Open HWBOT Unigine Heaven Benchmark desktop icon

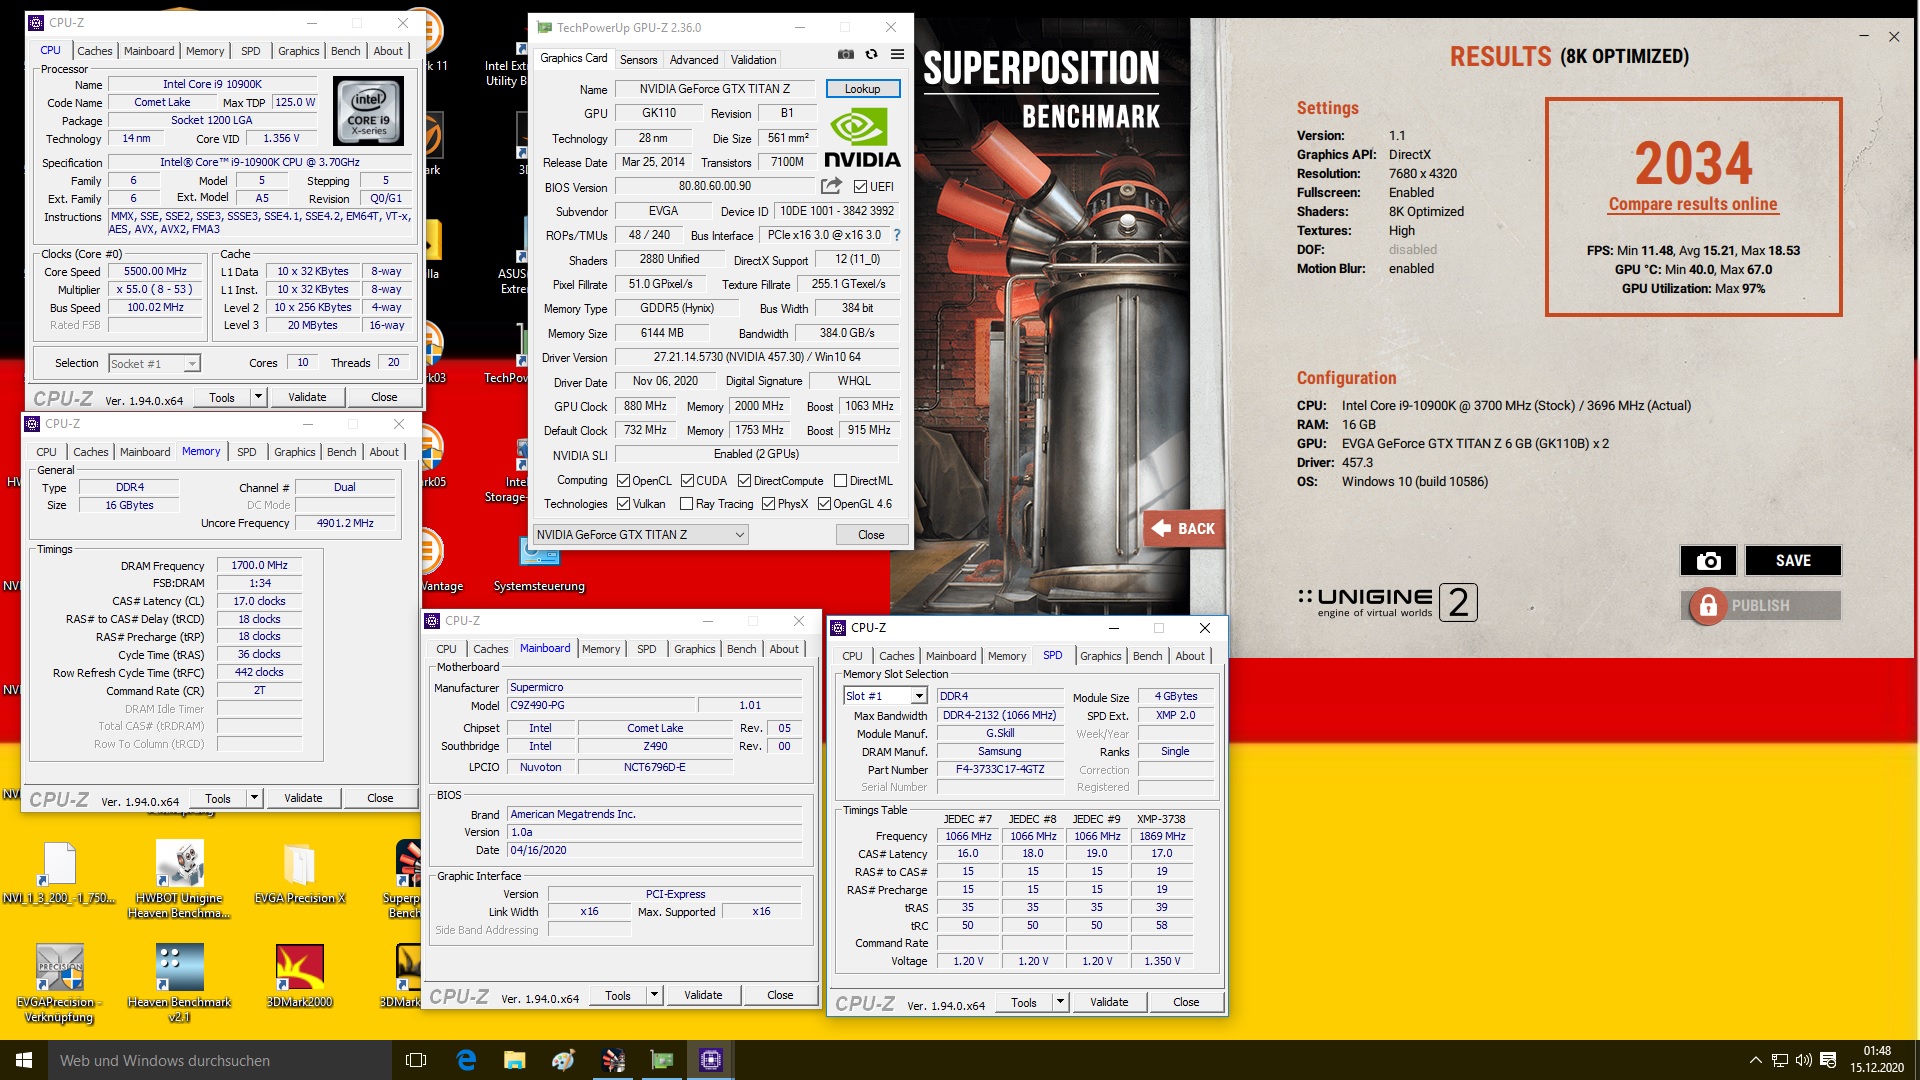[x=179, y=880]
